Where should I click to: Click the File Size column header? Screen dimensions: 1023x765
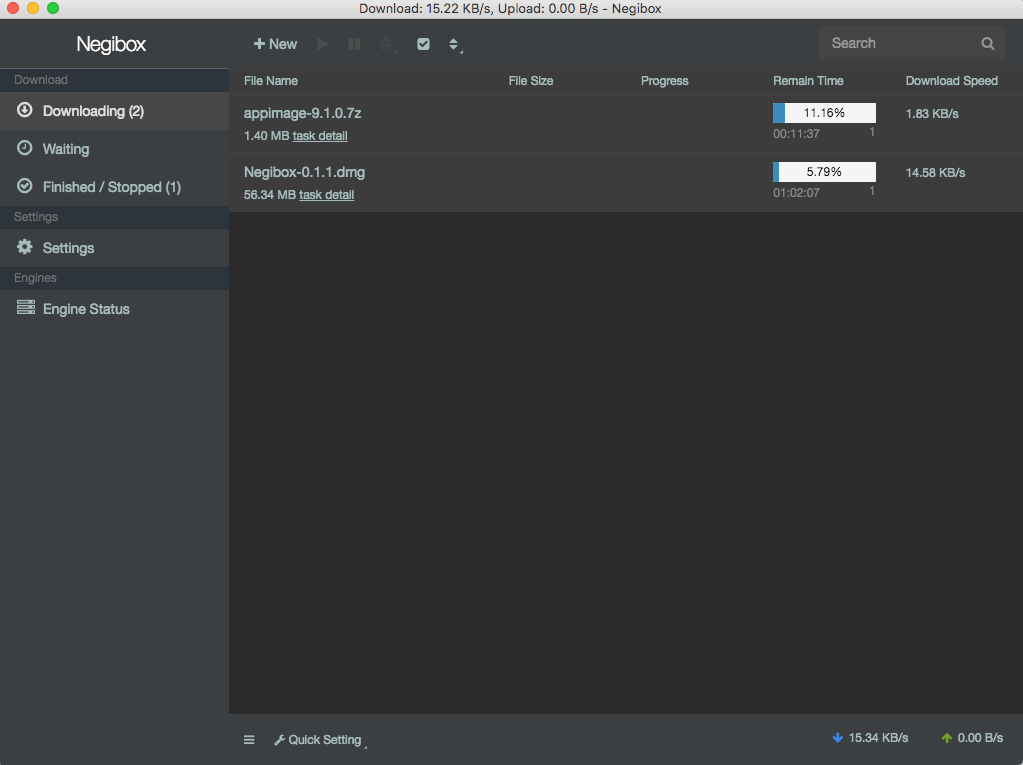[530, 81]
